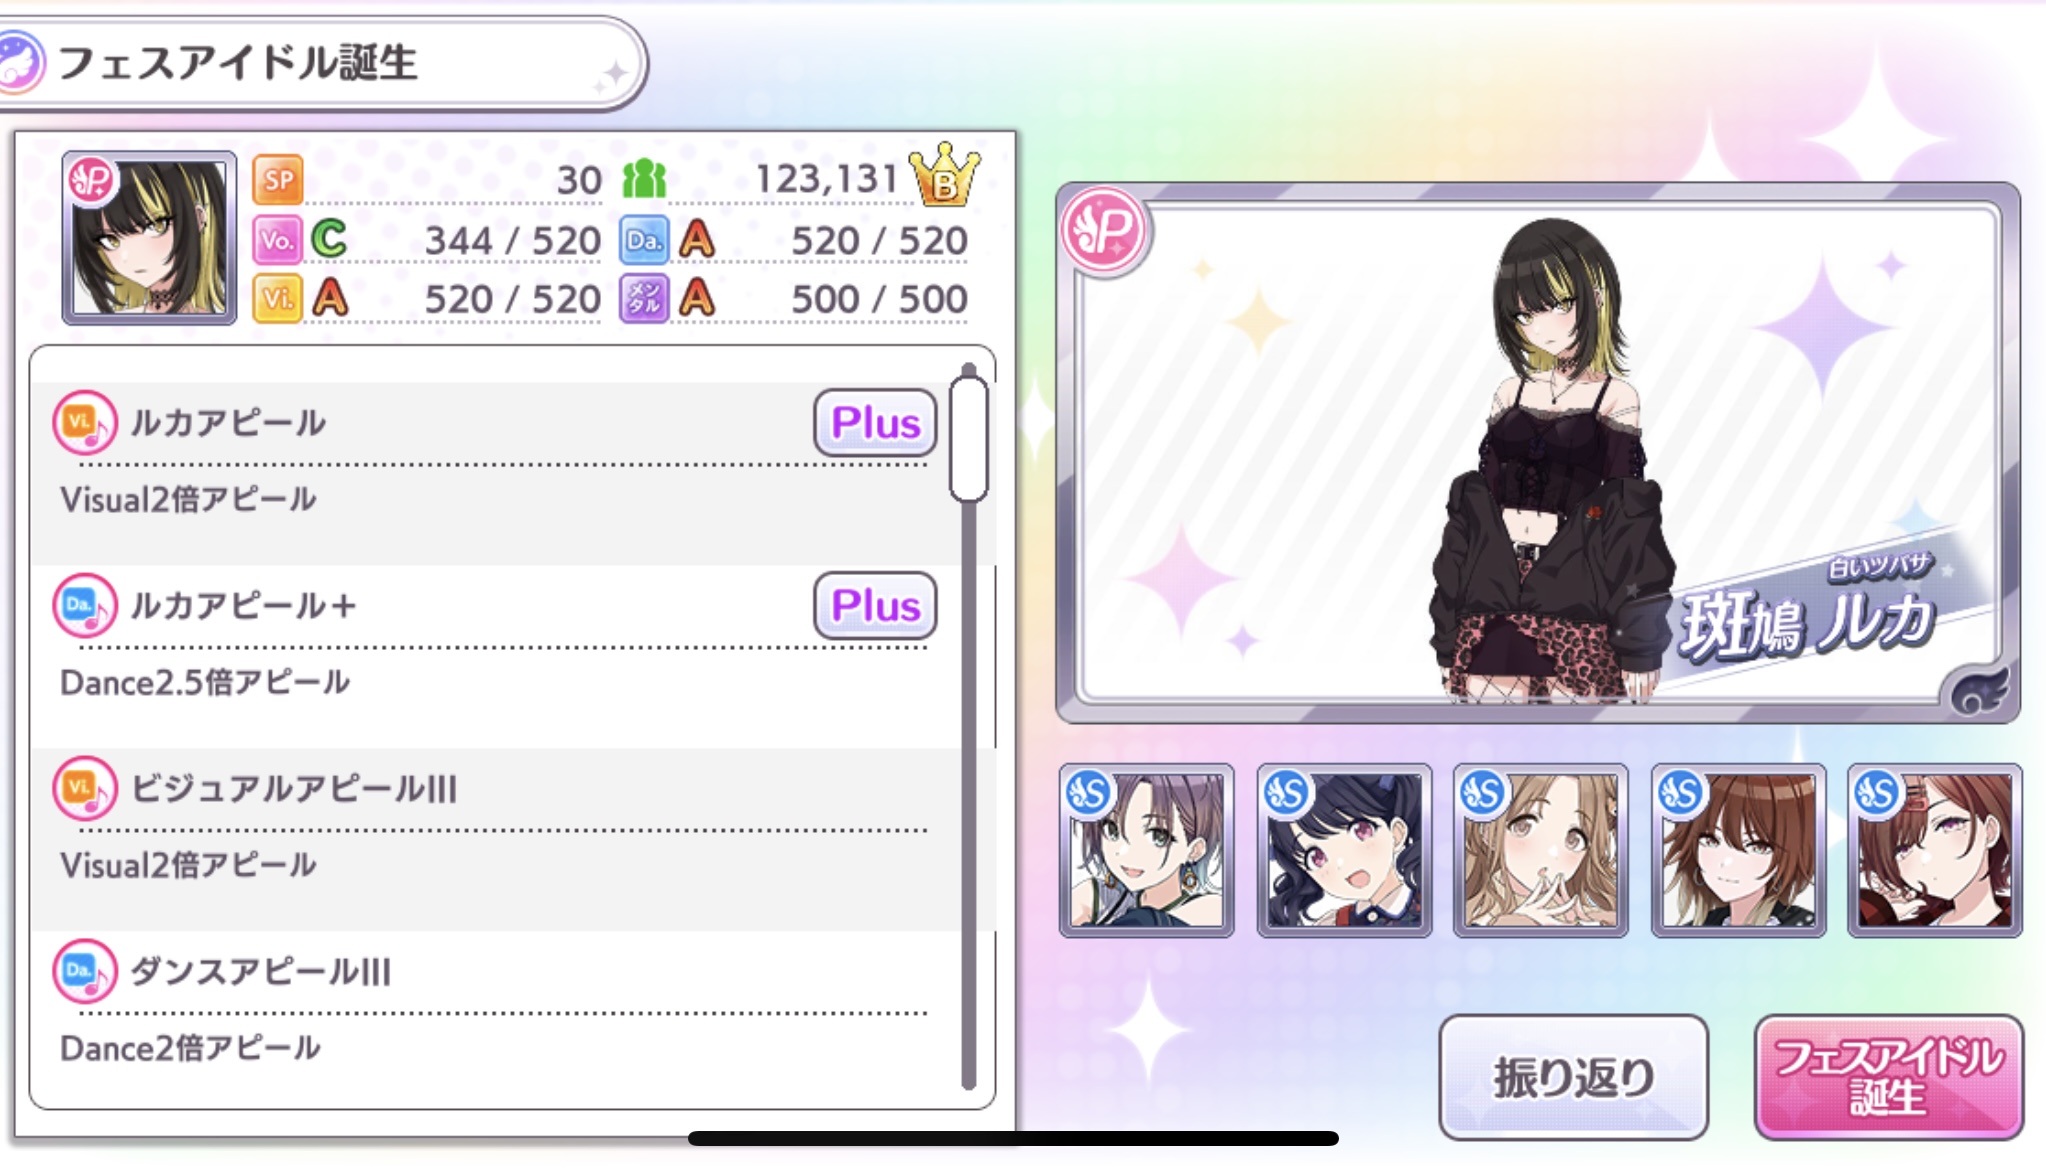Confirm with the pink フェスアイドル誕生 button

click(x=1888, y=1078)
